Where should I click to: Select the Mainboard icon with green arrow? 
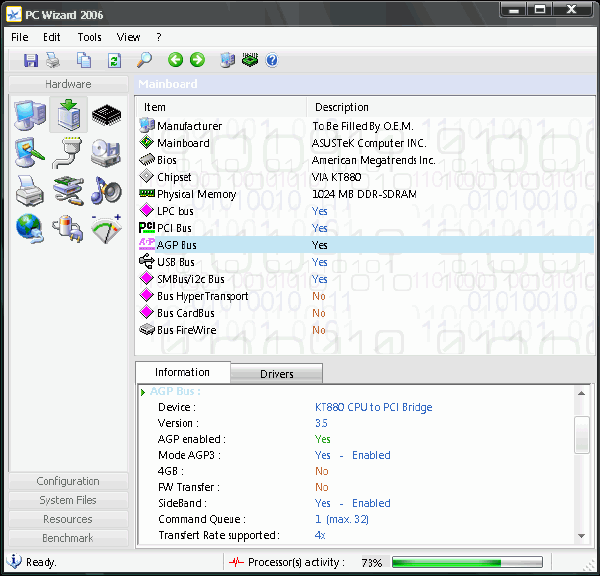click(x=68, y=114)
